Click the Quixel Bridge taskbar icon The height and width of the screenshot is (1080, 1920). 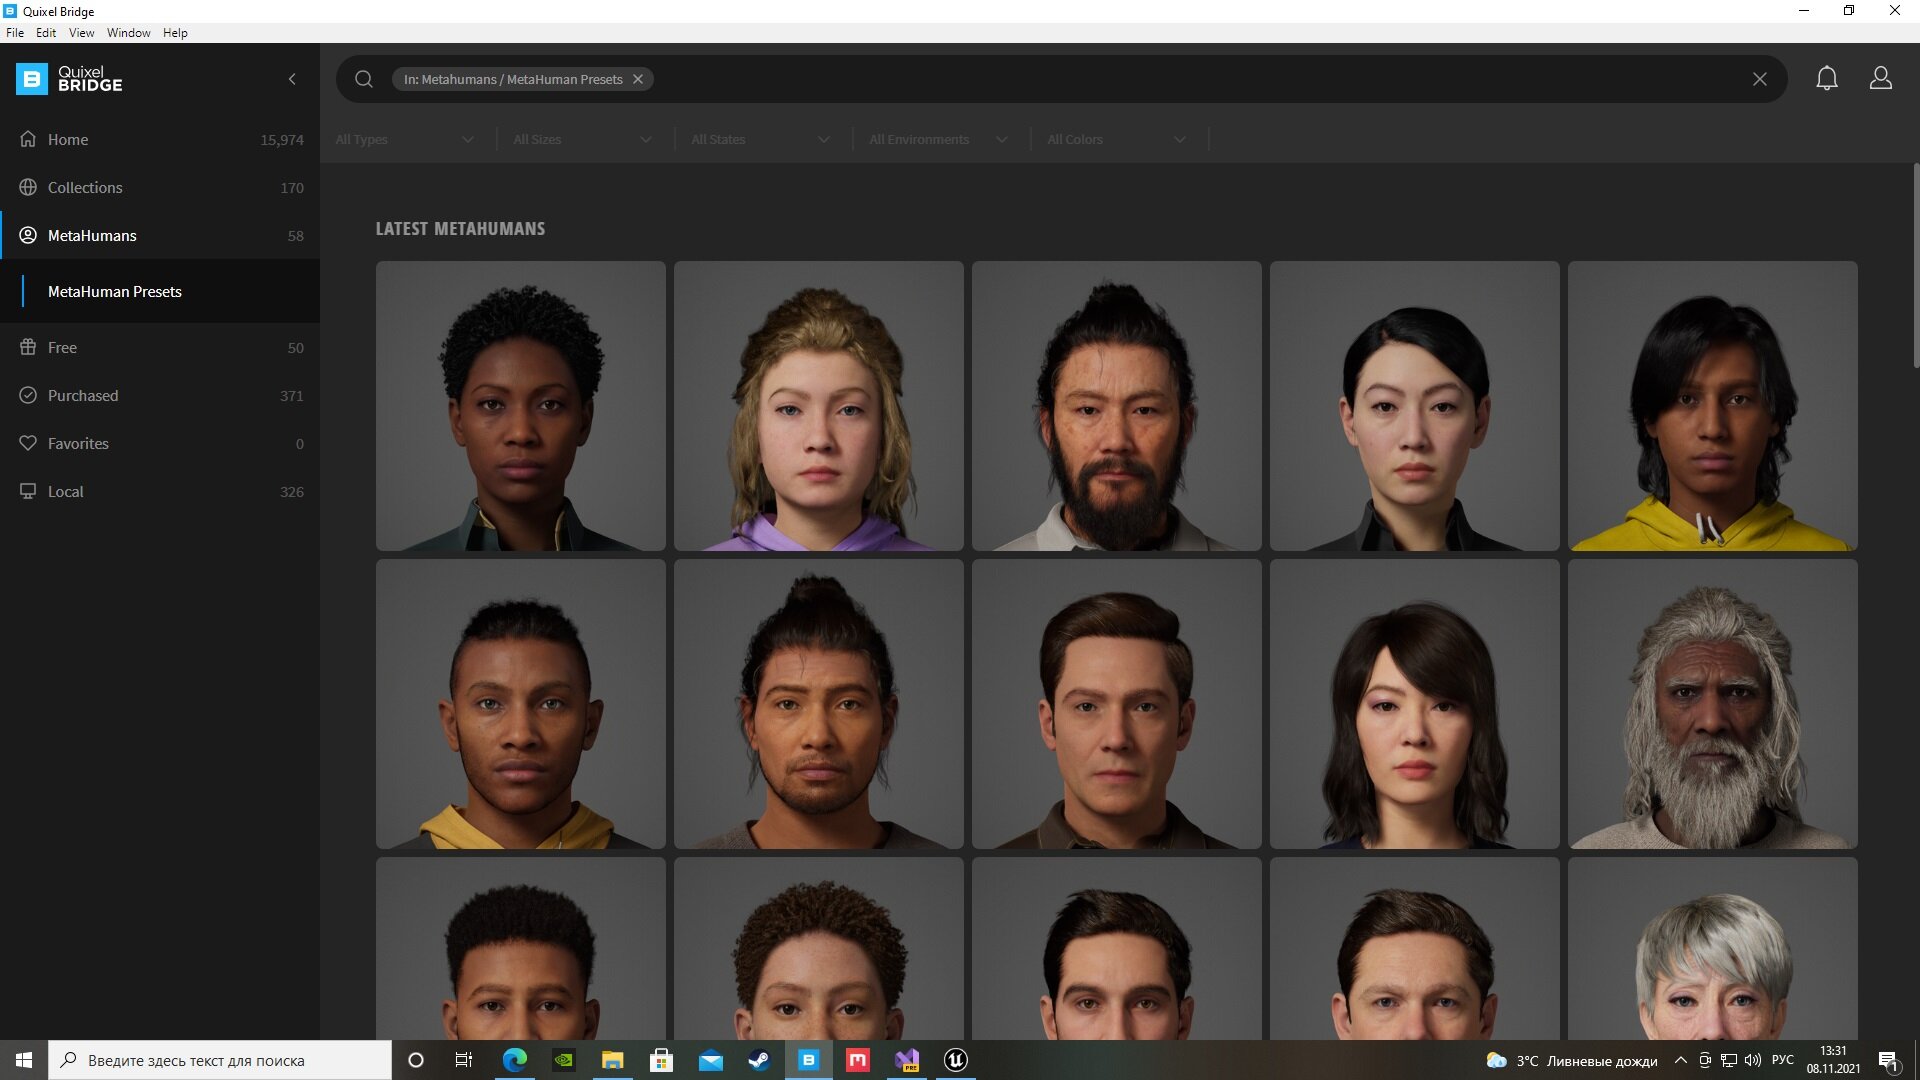coord(809,1060)
